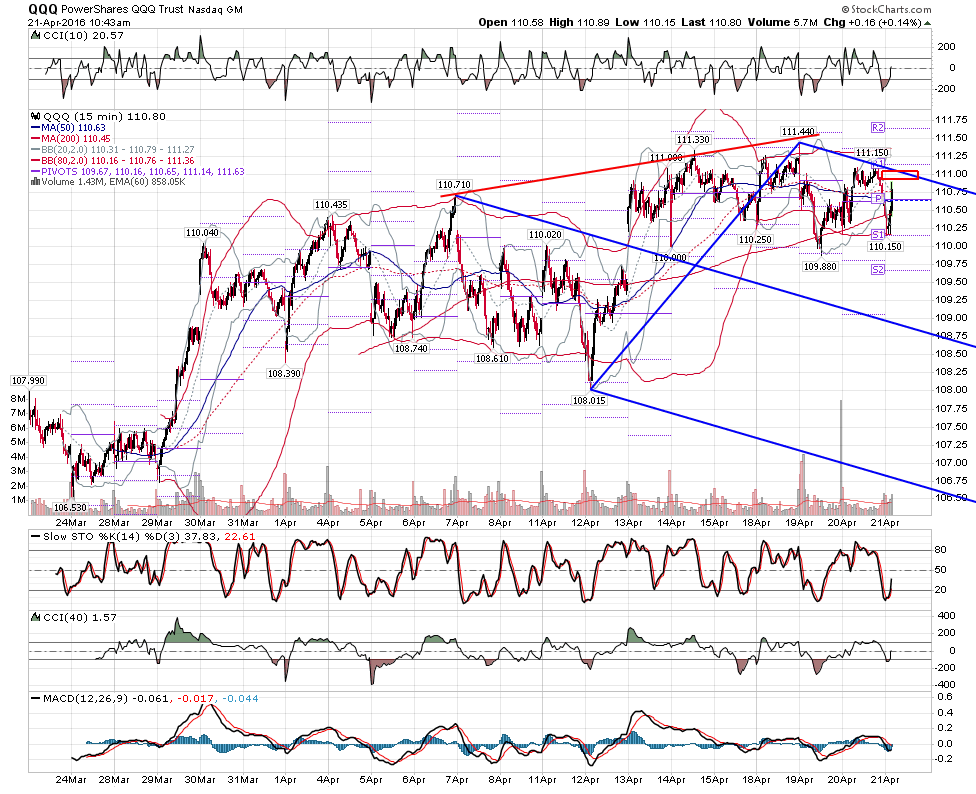Image resolution: width=976 pixels, height=794 pixels.
Task: Select the S1 pivot label
Action: point(878,235)
